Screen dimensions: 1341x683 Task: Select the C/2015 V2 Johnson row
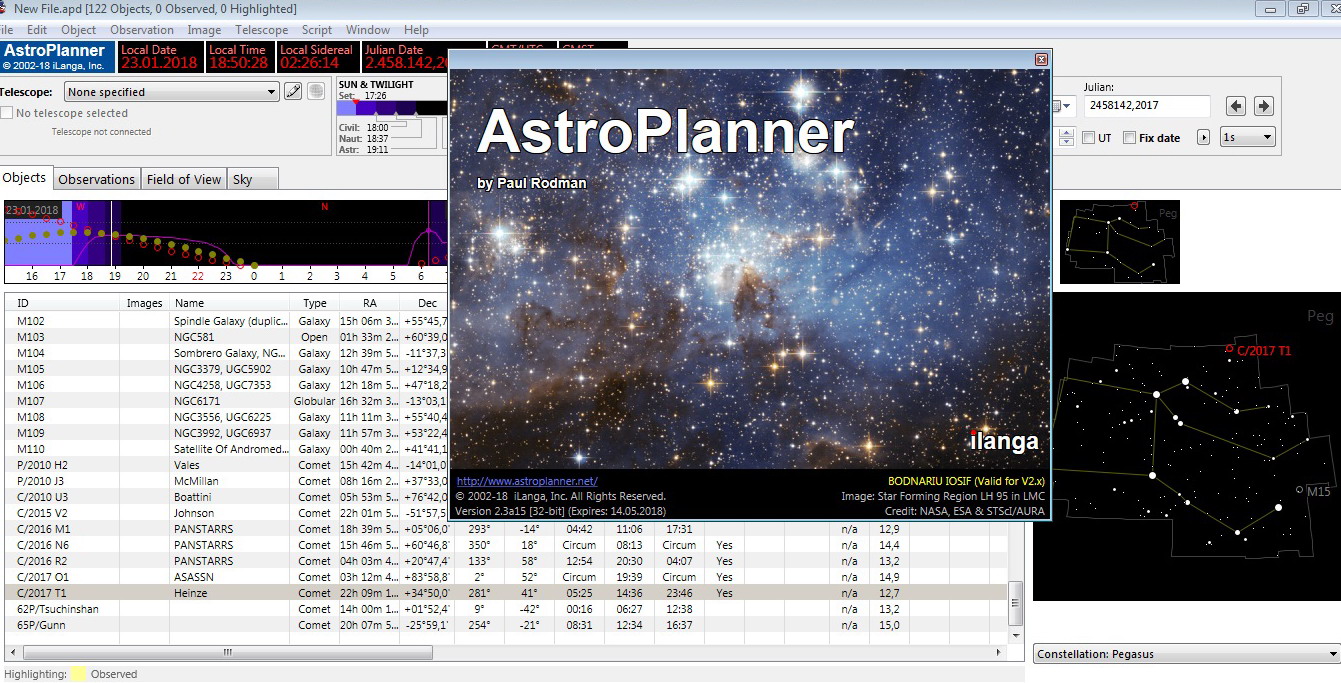(228, 513)
